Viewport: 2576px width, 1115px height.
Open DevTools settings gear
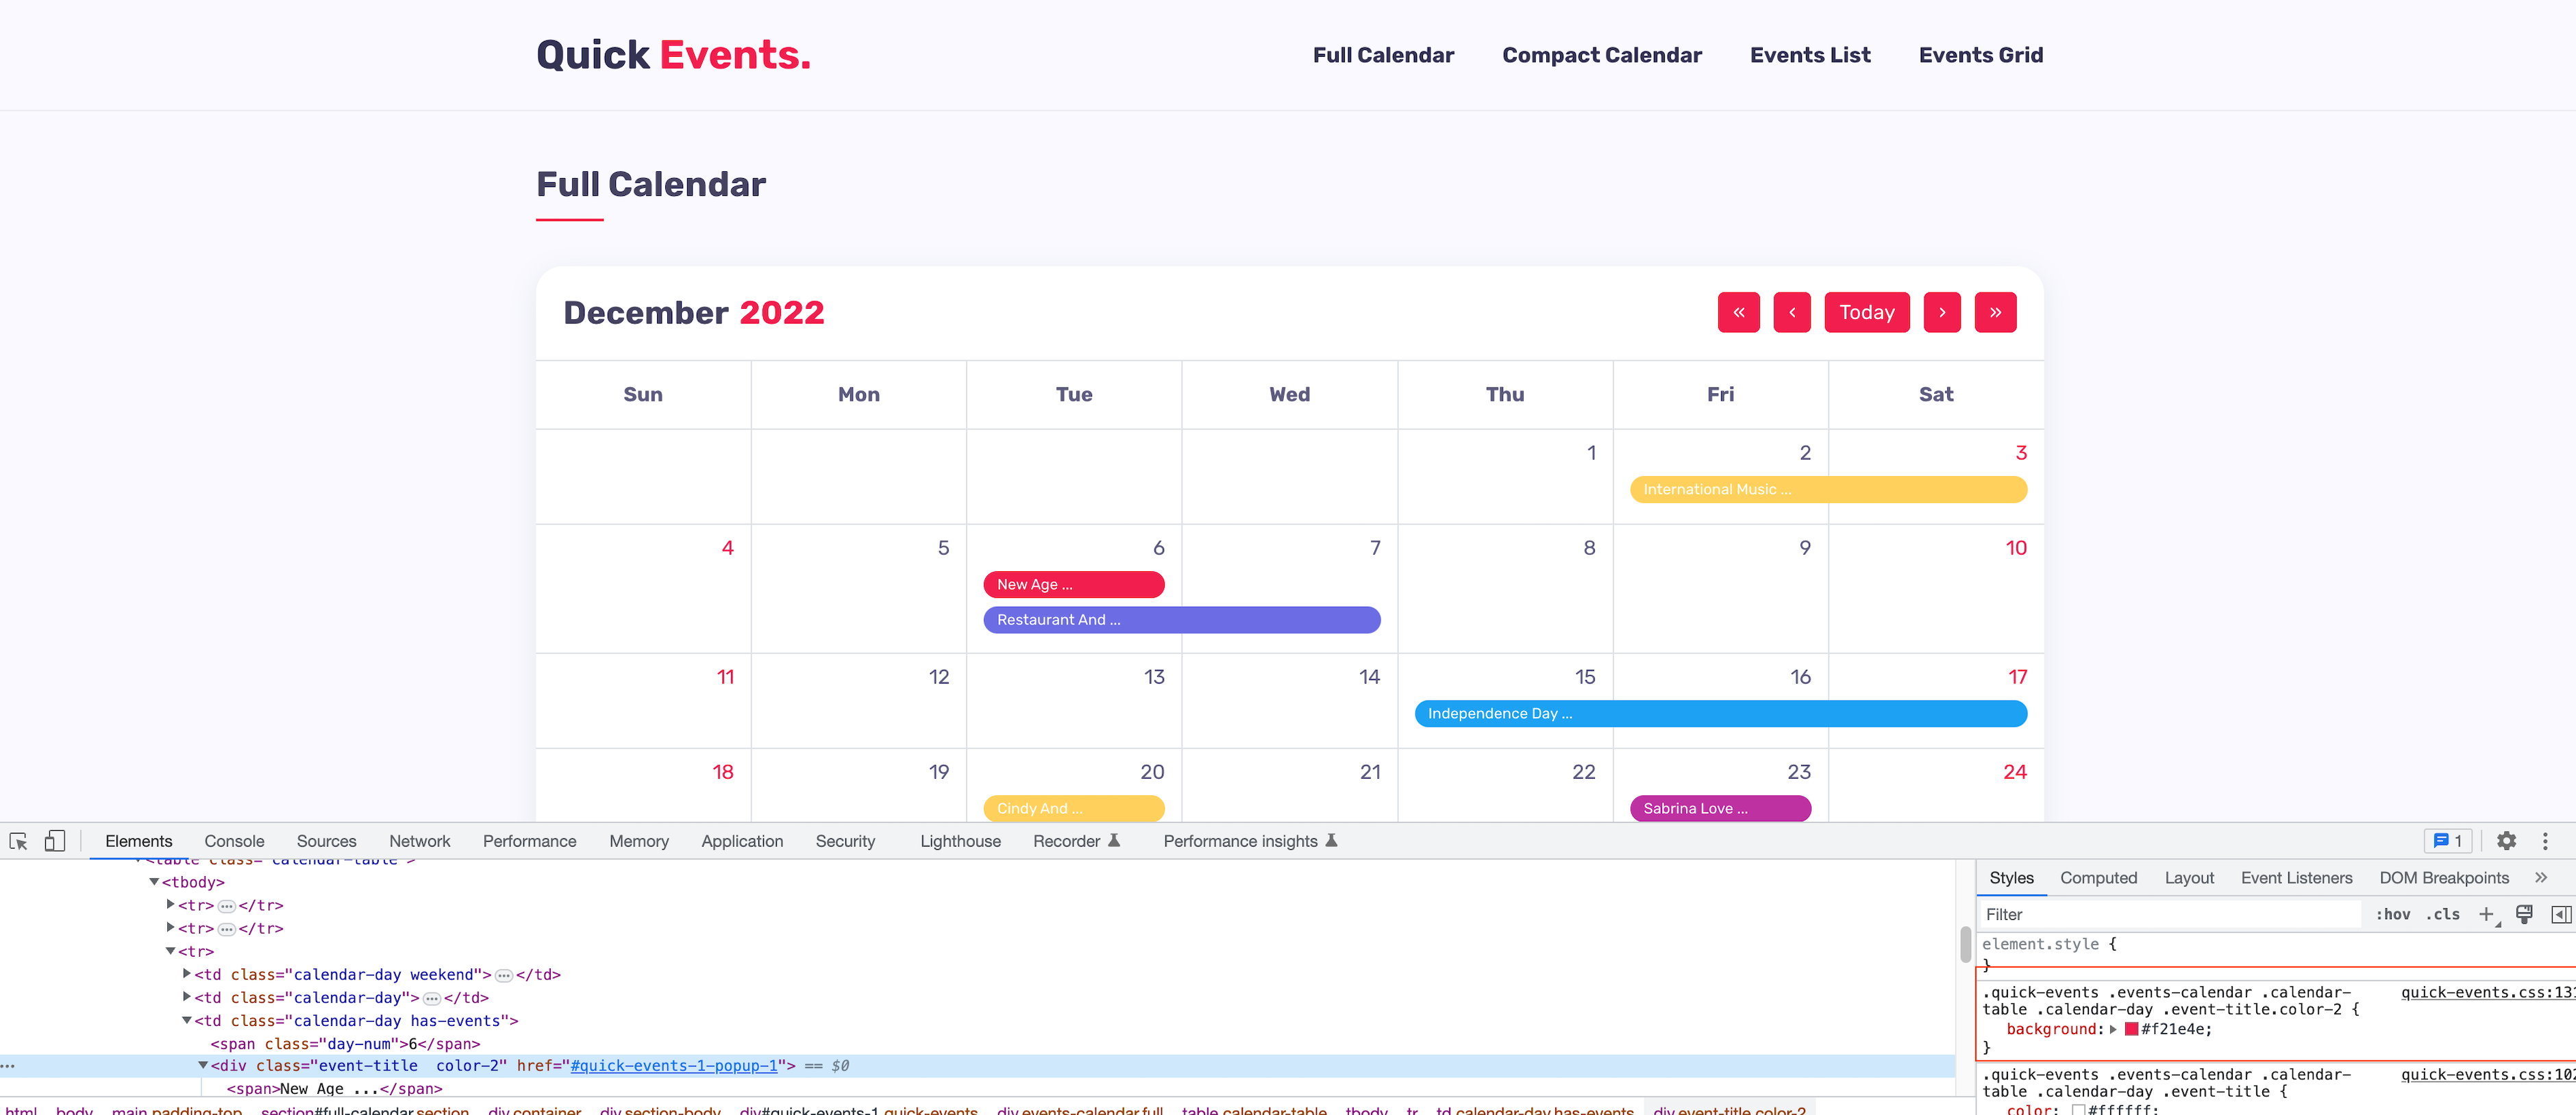tap(2506, 841)
